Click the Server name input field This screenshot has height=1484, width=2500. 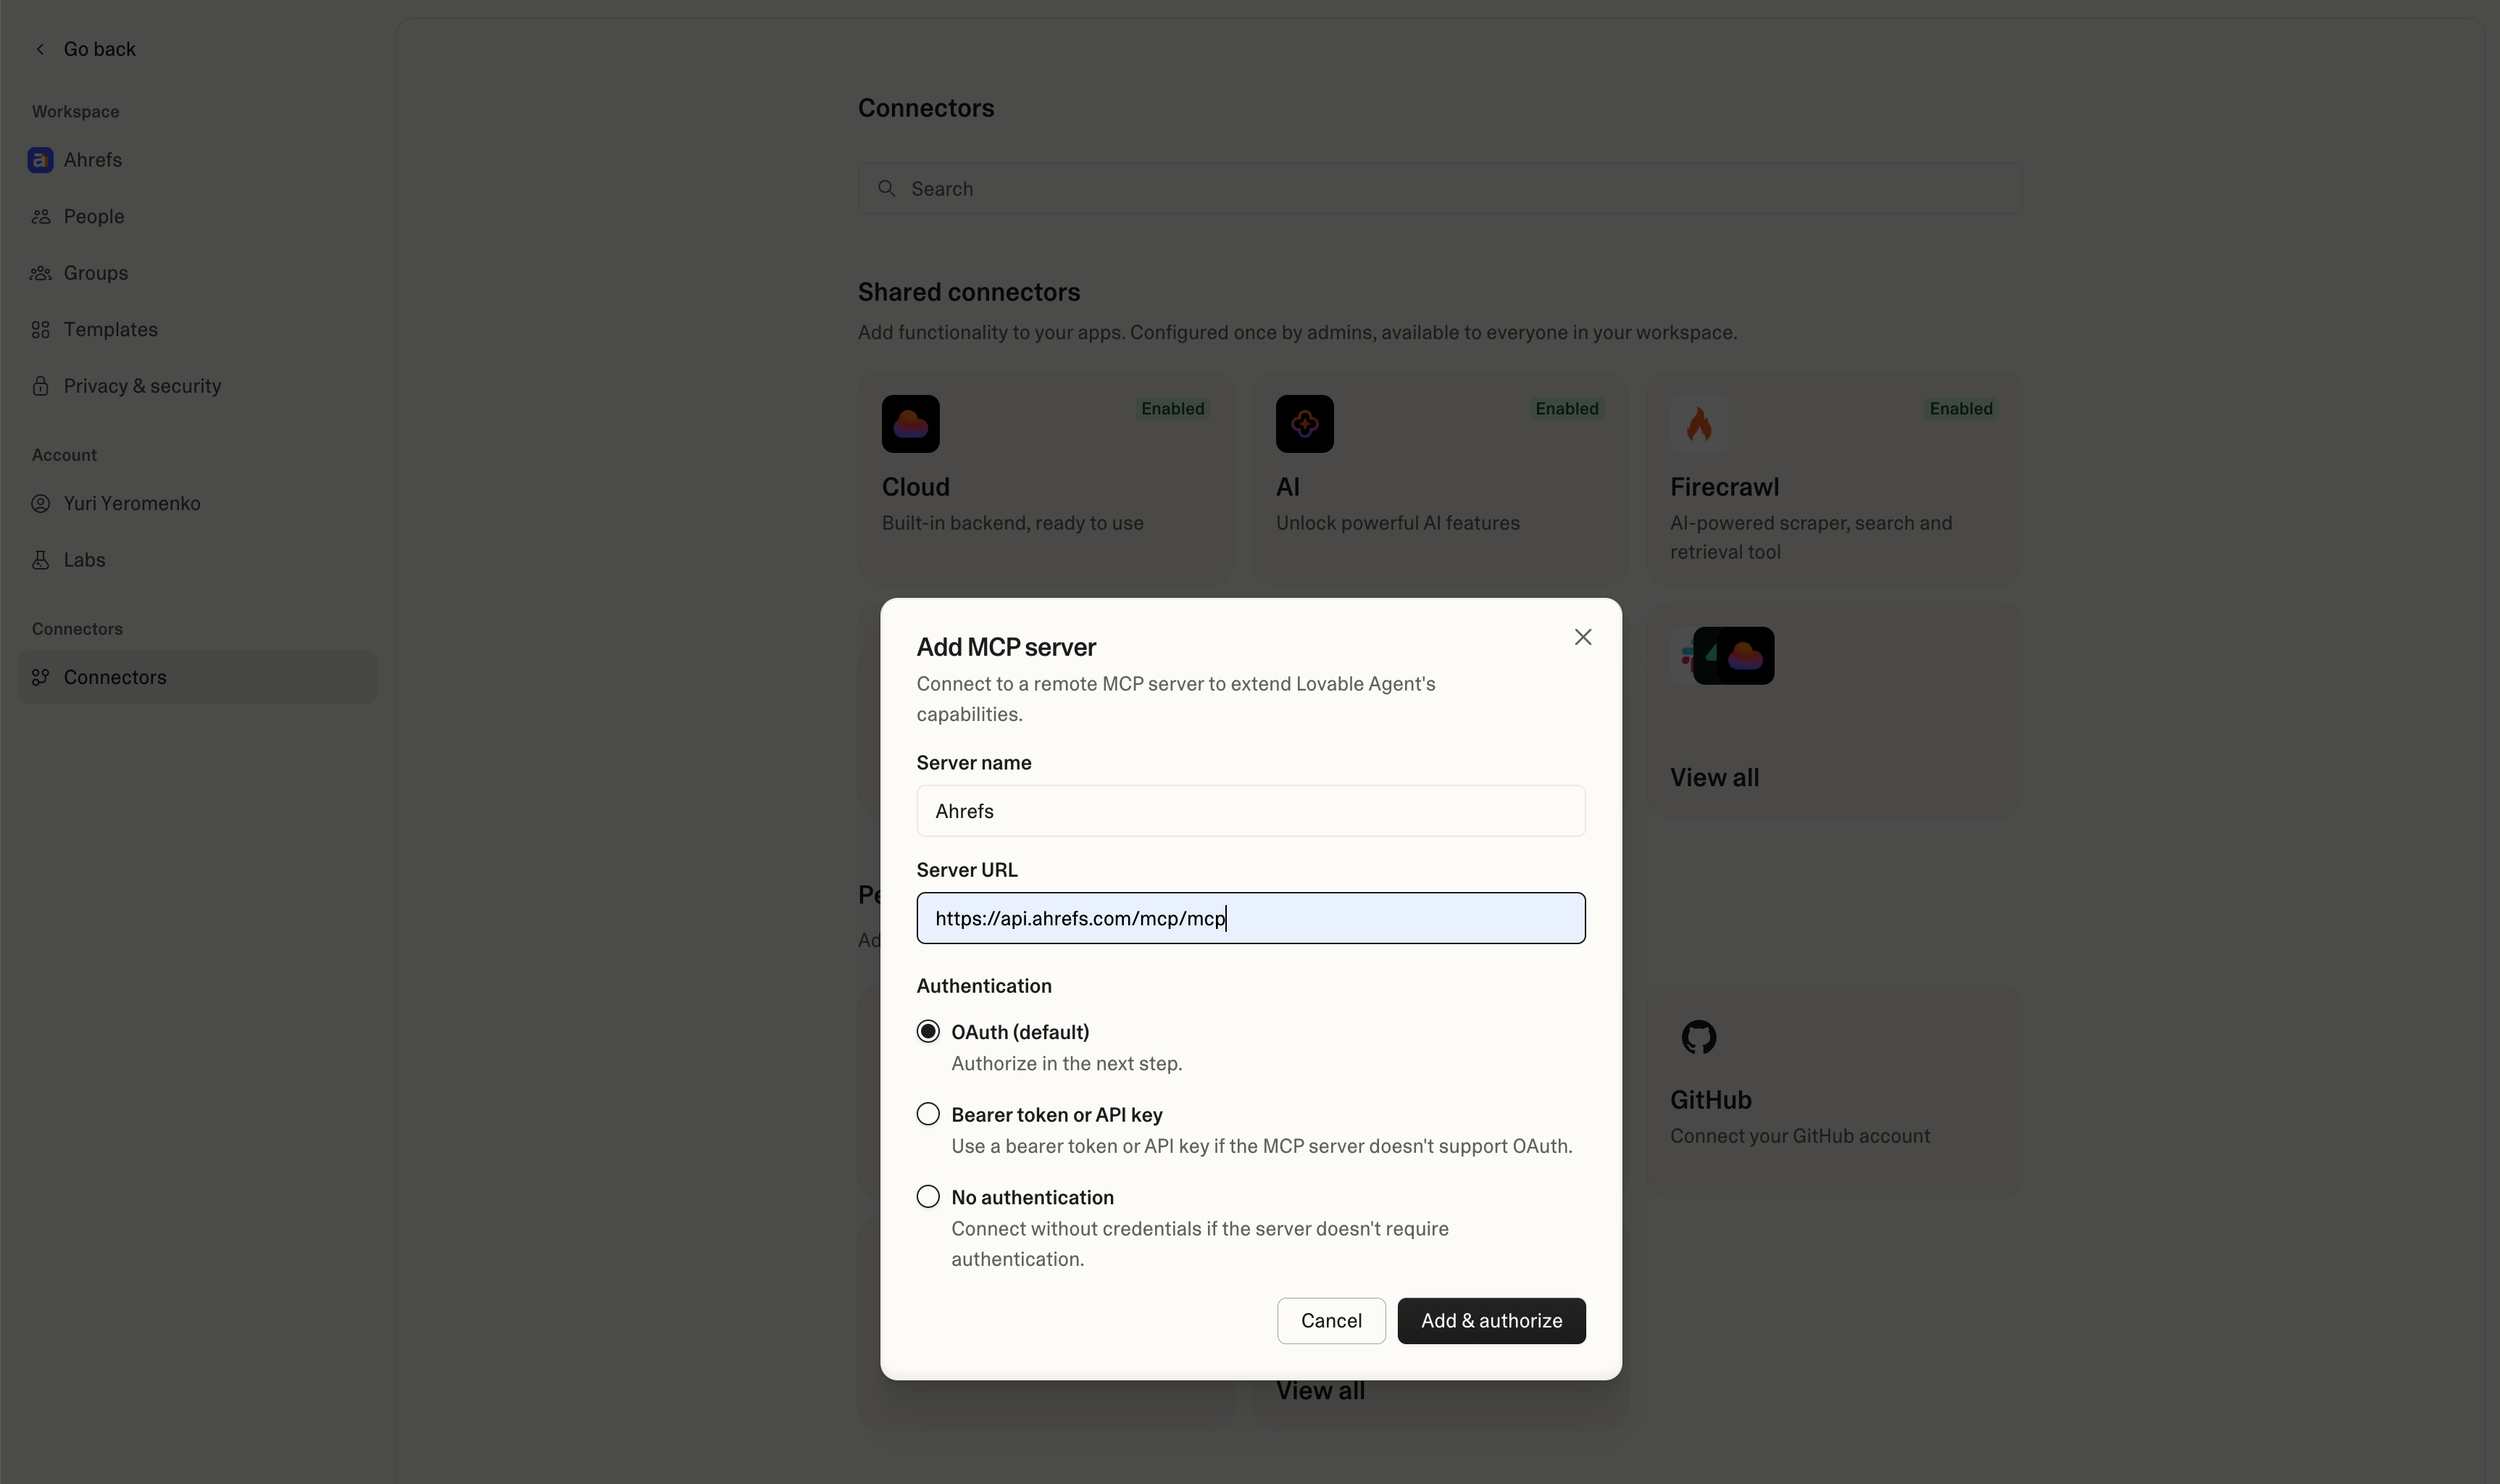click(1250, 811)
